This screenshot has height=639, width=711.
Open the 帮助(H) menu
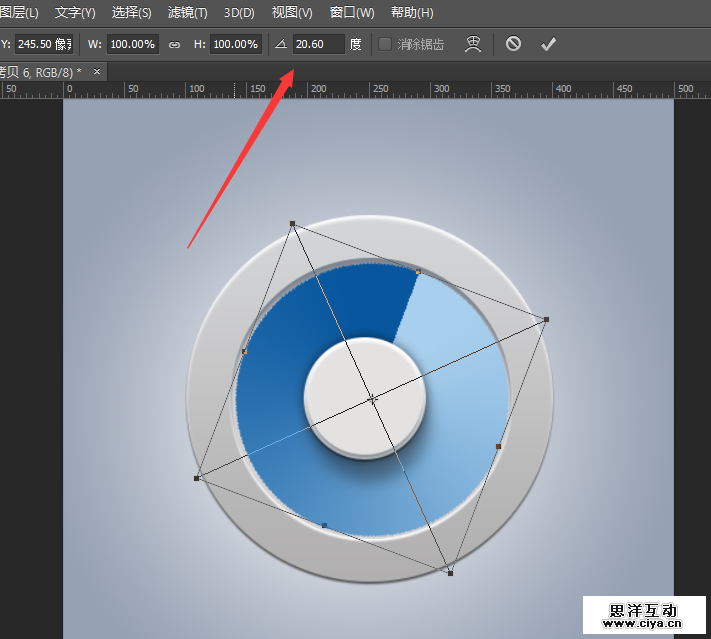[412, 13]
